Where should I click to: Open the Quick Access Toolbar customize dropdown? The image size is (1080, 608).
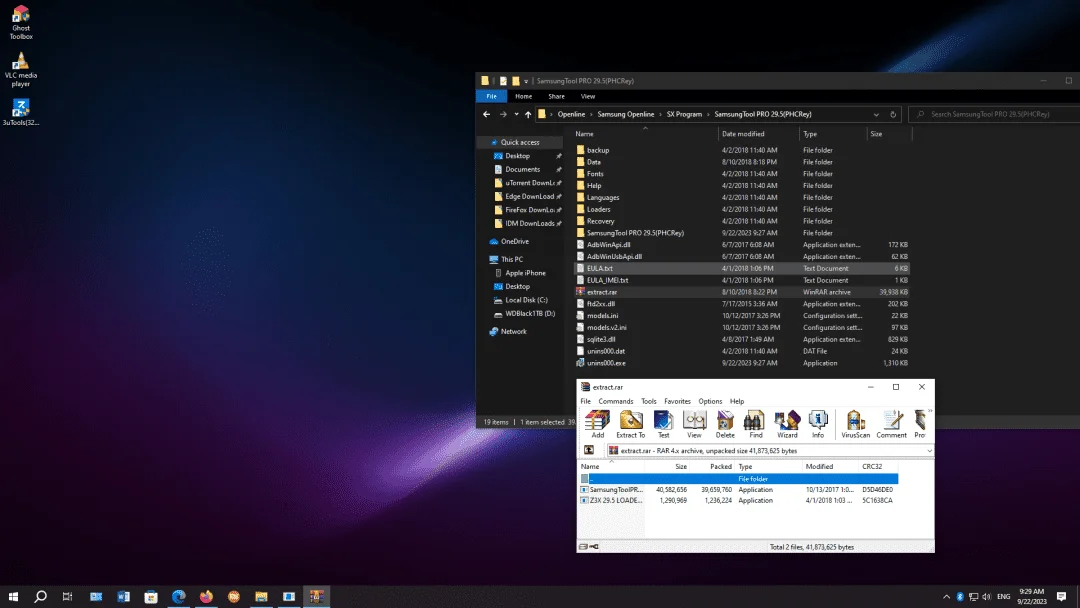(x=526, y=81)
